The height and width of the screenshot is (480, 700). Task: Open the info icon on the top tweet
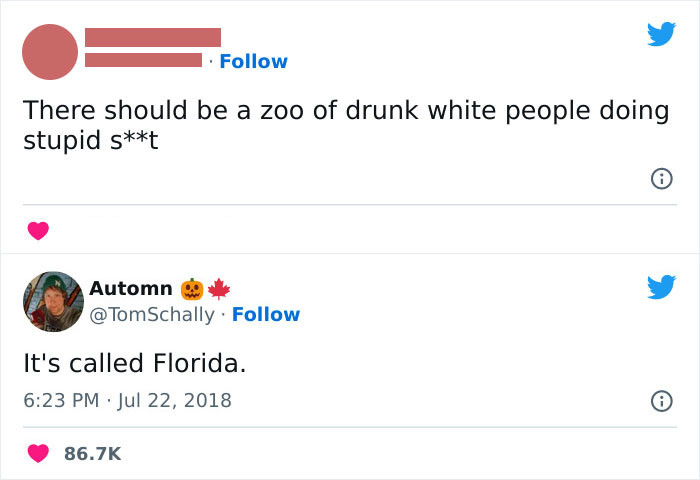coord(660,179)
